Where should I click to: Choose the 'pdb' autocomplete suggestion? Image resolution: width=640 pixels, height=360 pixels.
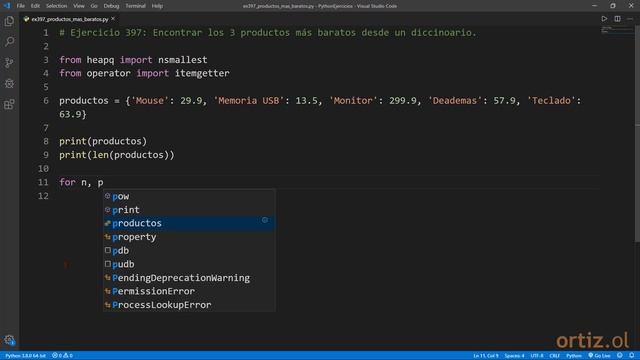[189, 251]
